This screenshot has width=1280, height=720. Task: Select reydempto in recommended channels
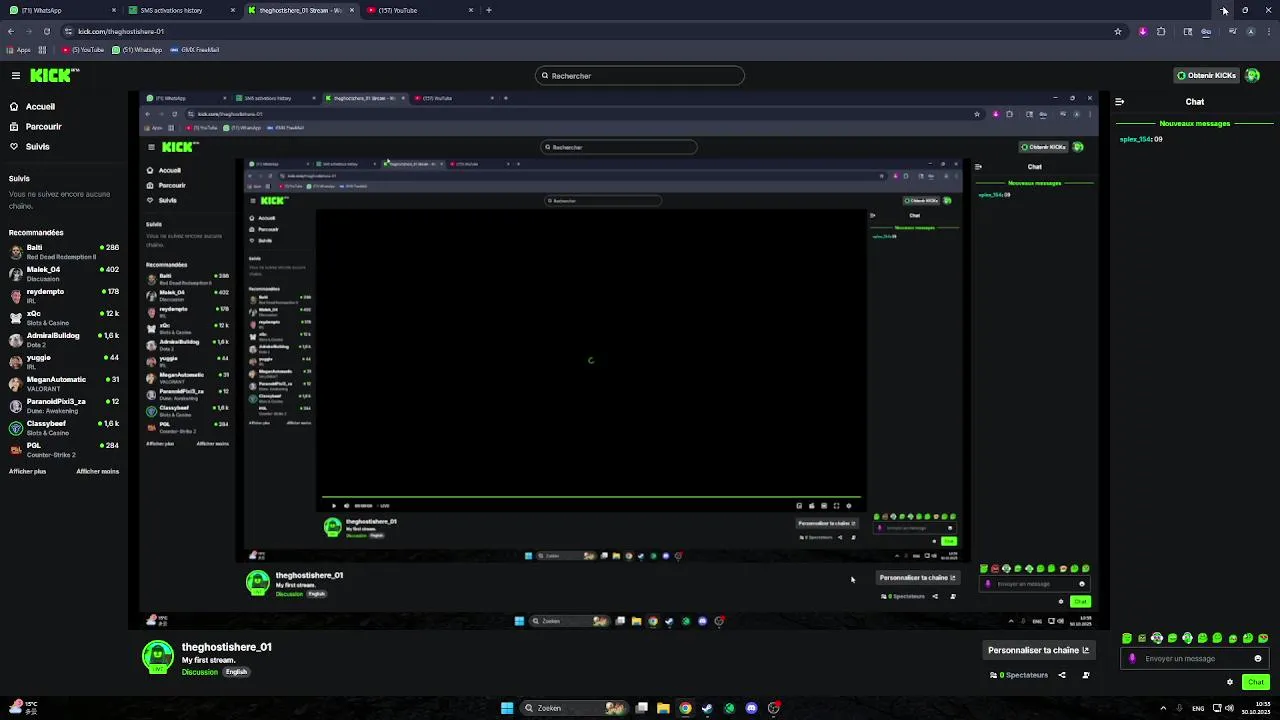coord(64,295)
